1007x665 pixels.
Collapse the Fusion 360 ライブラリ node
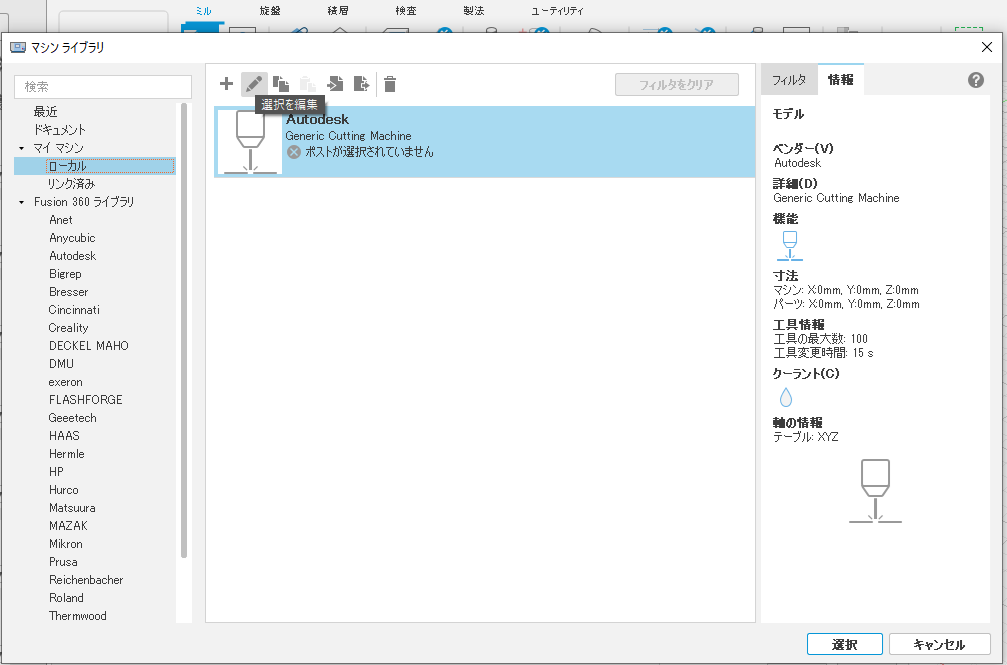tap(22, 202)
